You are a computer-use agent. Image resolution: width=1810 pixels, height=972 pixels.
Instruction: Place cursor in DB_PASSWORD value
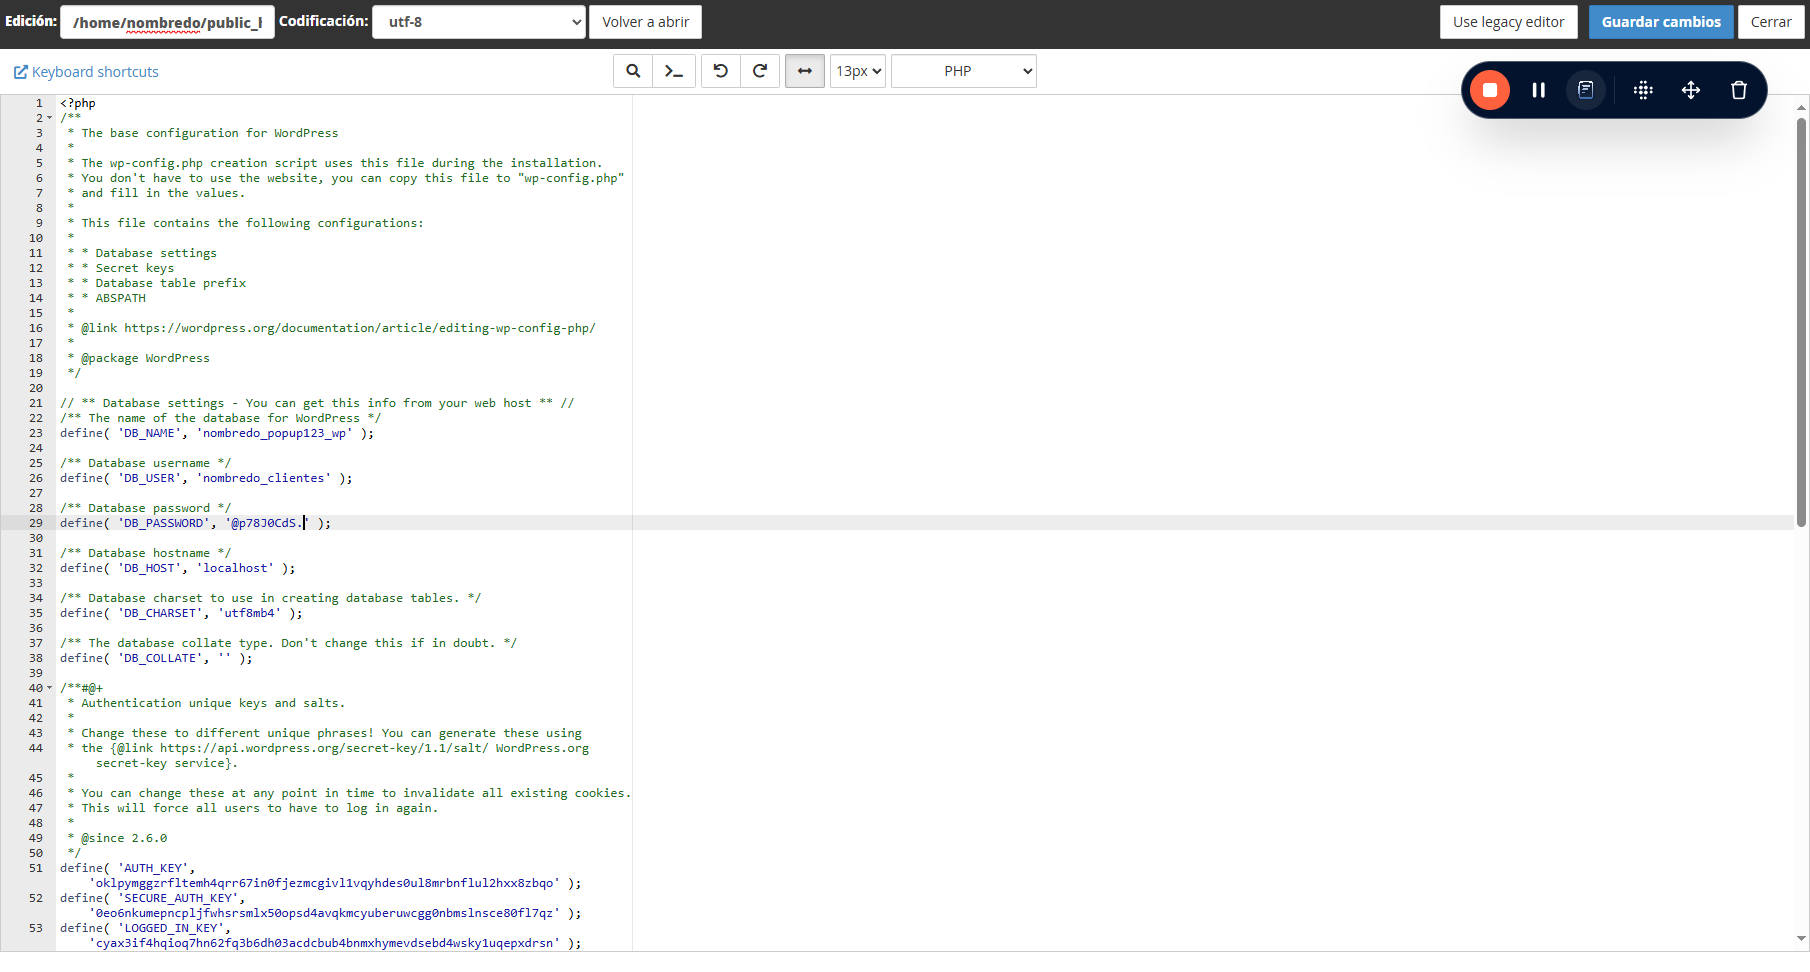tap(266, 523)
